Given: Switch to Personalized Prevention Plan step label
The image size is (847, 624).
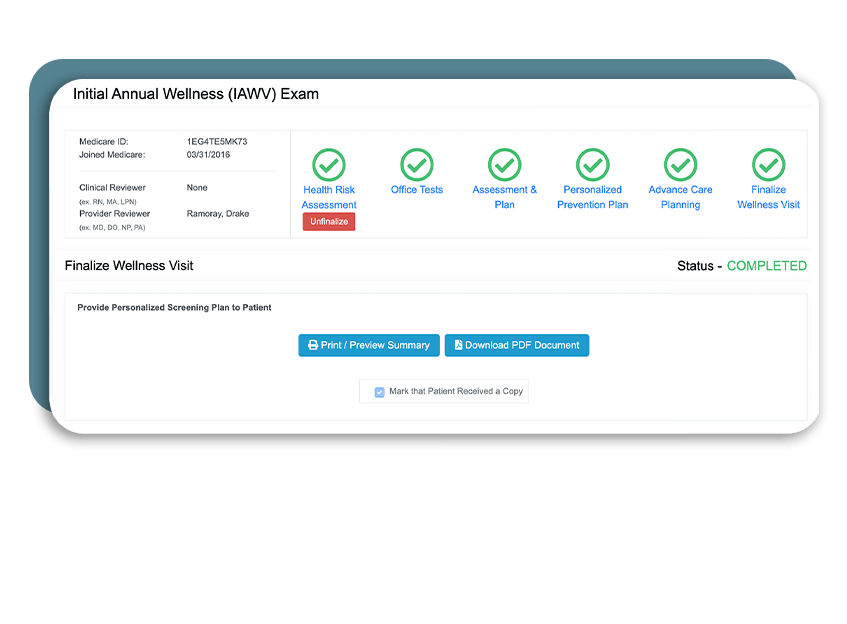Looking at the screenshot, I should [x=593, y=197].
